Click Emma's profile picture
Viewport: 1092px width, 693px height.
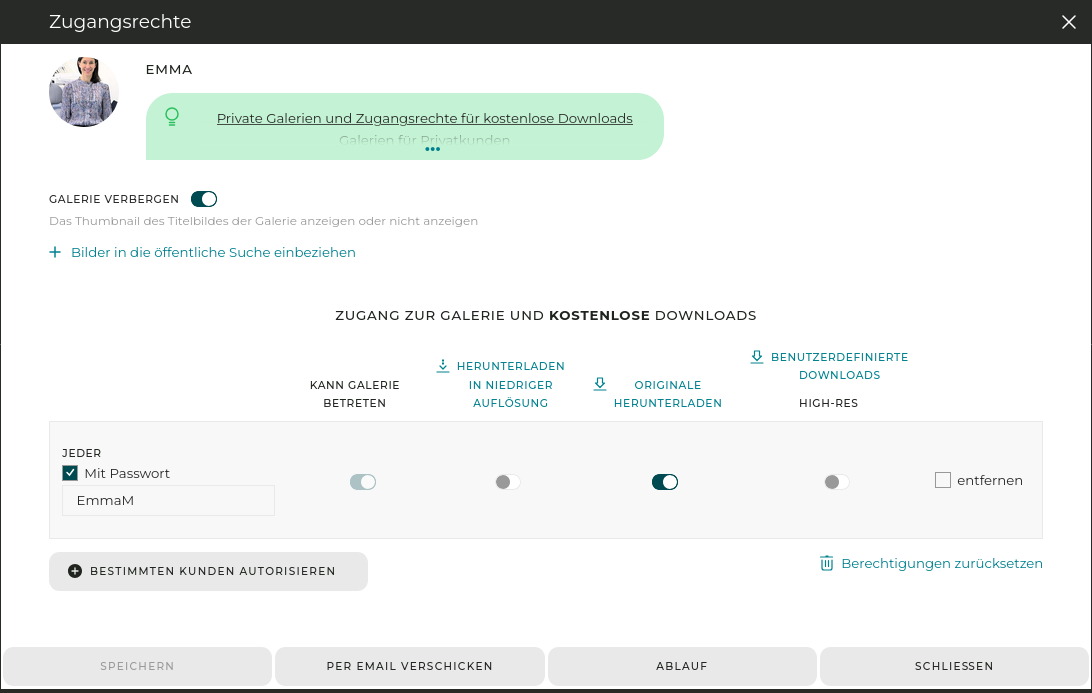pyautogui.click(x=83, y=91)
